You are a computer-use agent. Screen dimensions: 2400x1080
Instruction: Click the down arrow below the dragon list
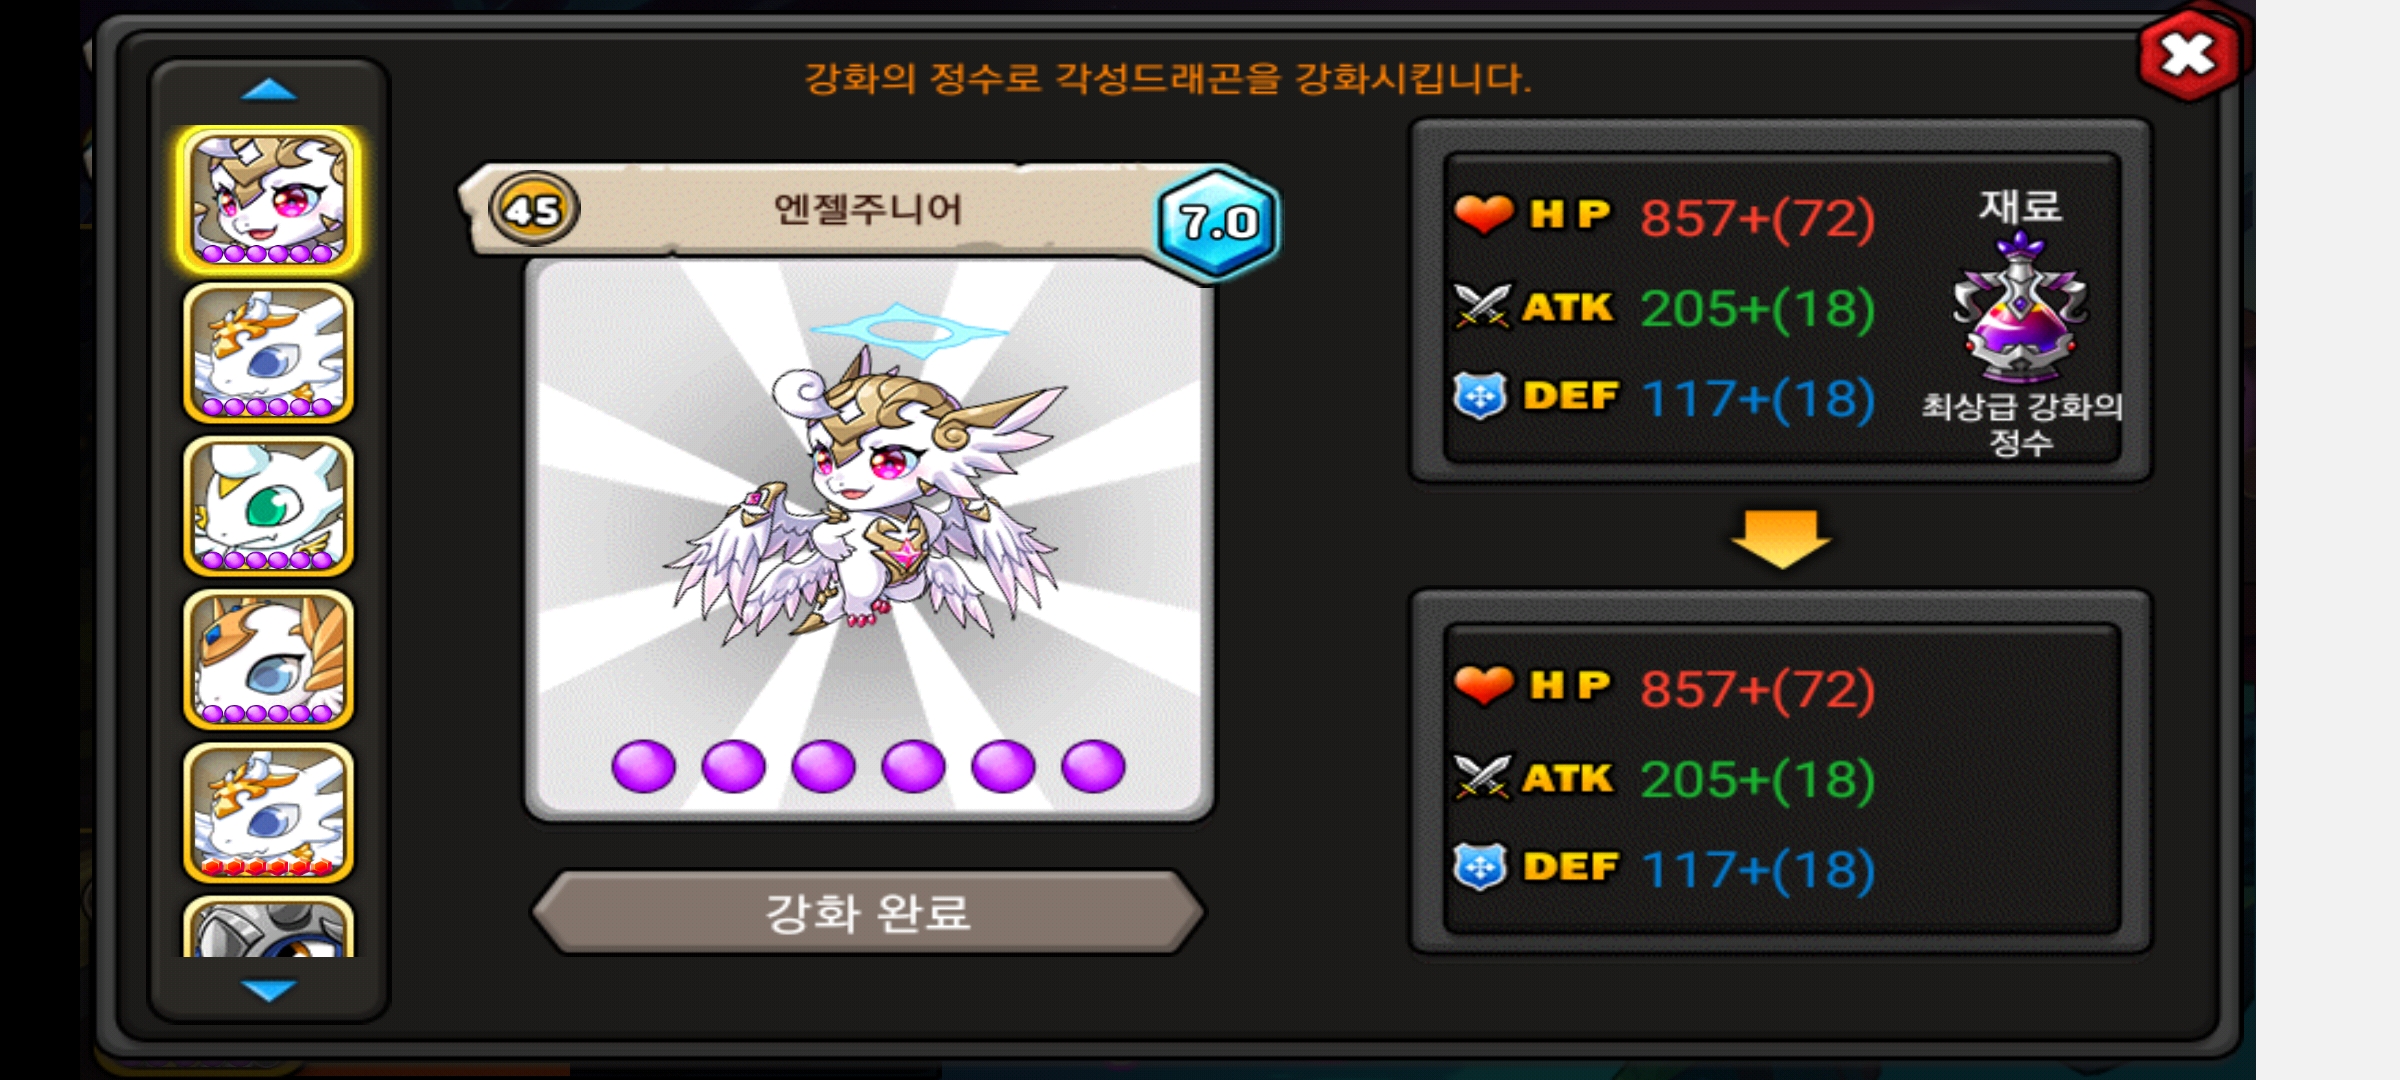[269, 990]
